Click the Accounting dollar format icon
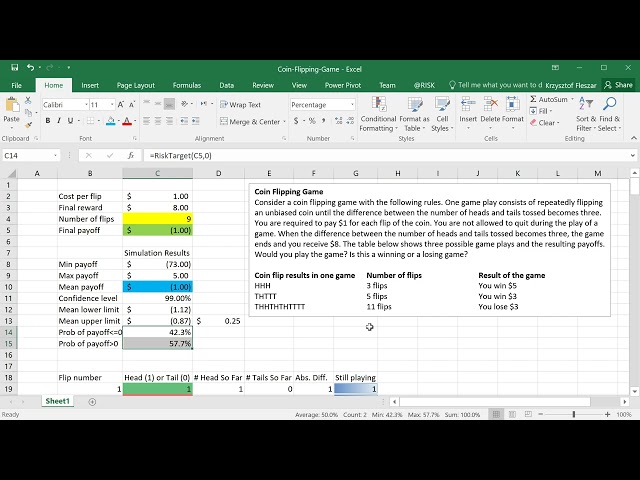 point(296,121)
